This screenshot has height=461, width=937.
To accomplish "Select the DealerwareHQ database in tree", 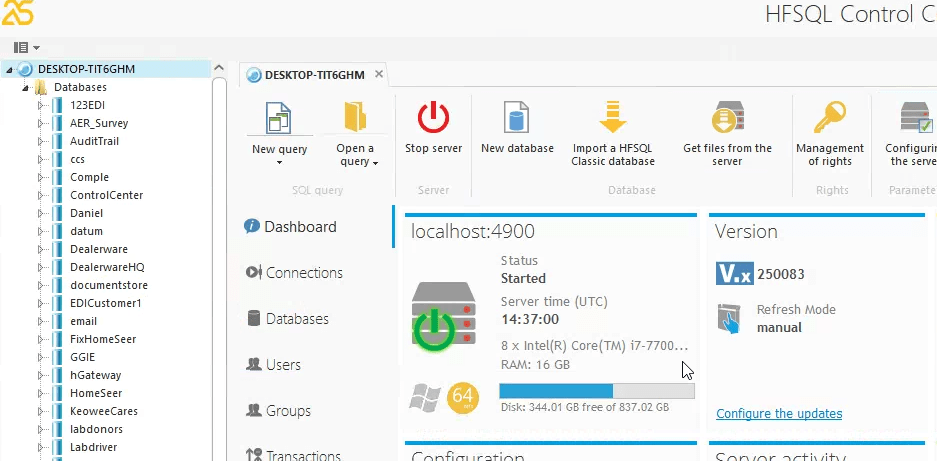I will [x=107, y=267].
